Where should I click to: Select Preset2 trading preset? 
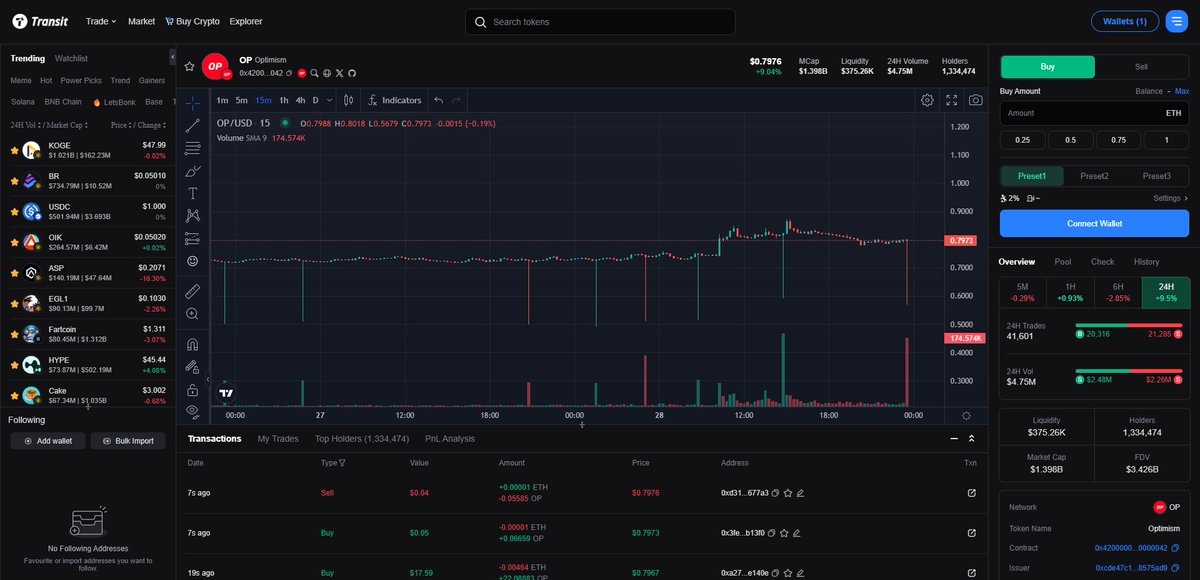point(1094,176)
